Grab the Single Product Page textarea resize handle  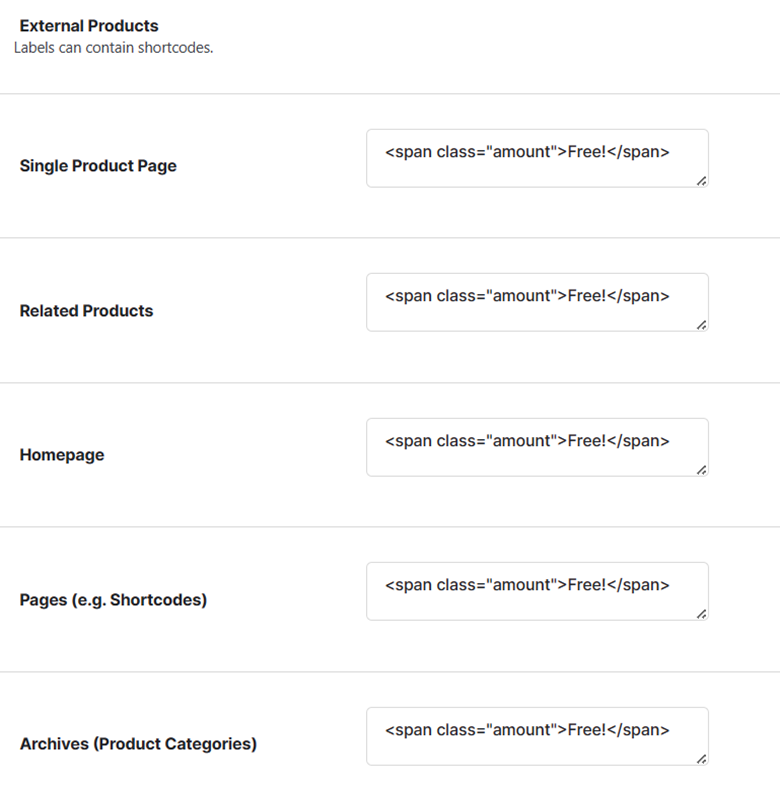pyautogui.click(x=701, y=181)
